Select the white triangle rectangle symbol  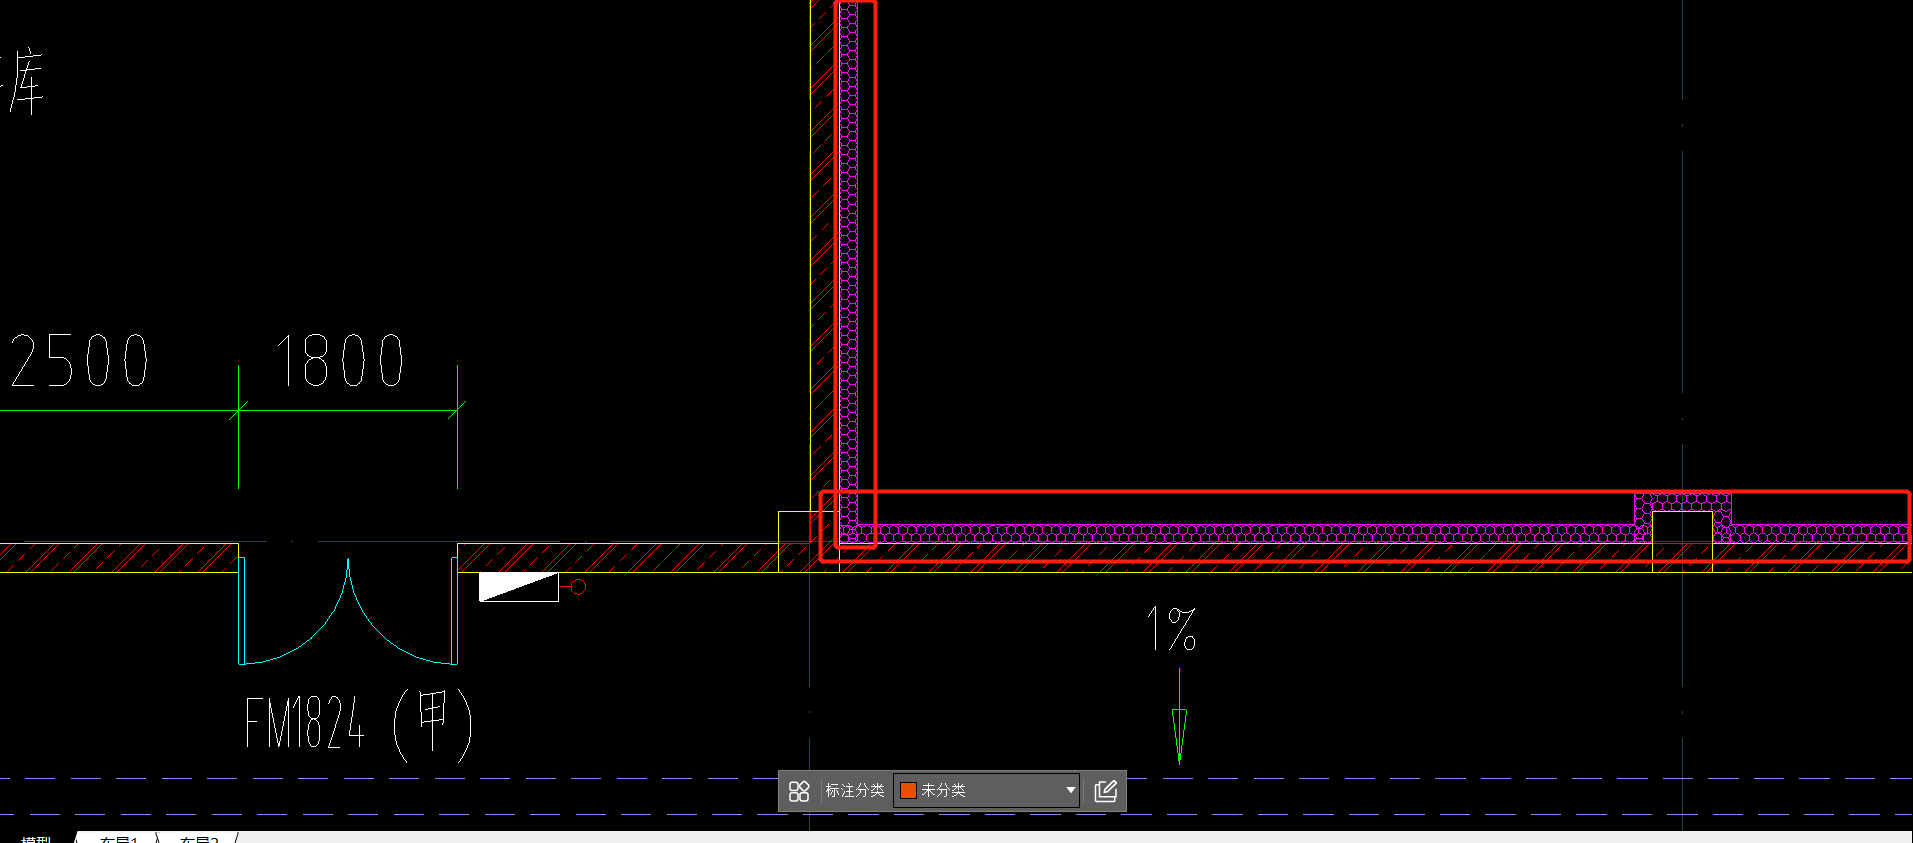(518, 587)
